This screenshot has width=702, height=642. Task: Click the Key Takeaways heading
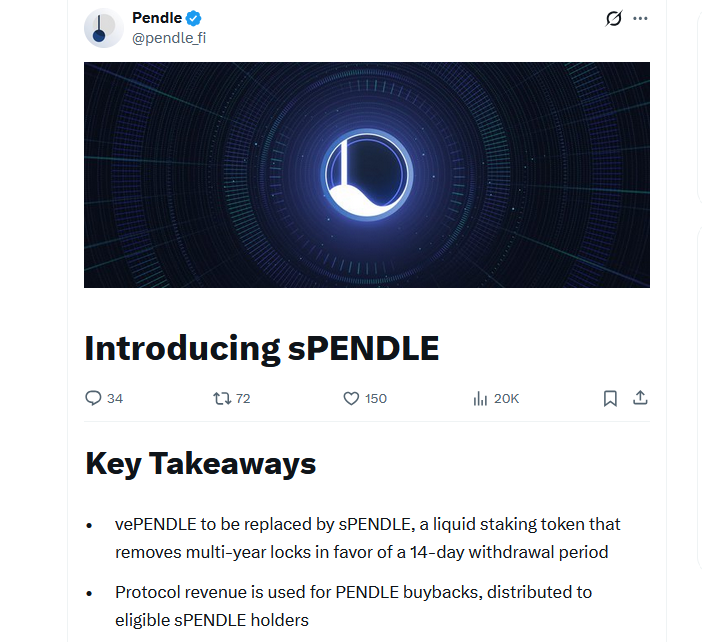(x=201, y=464)
